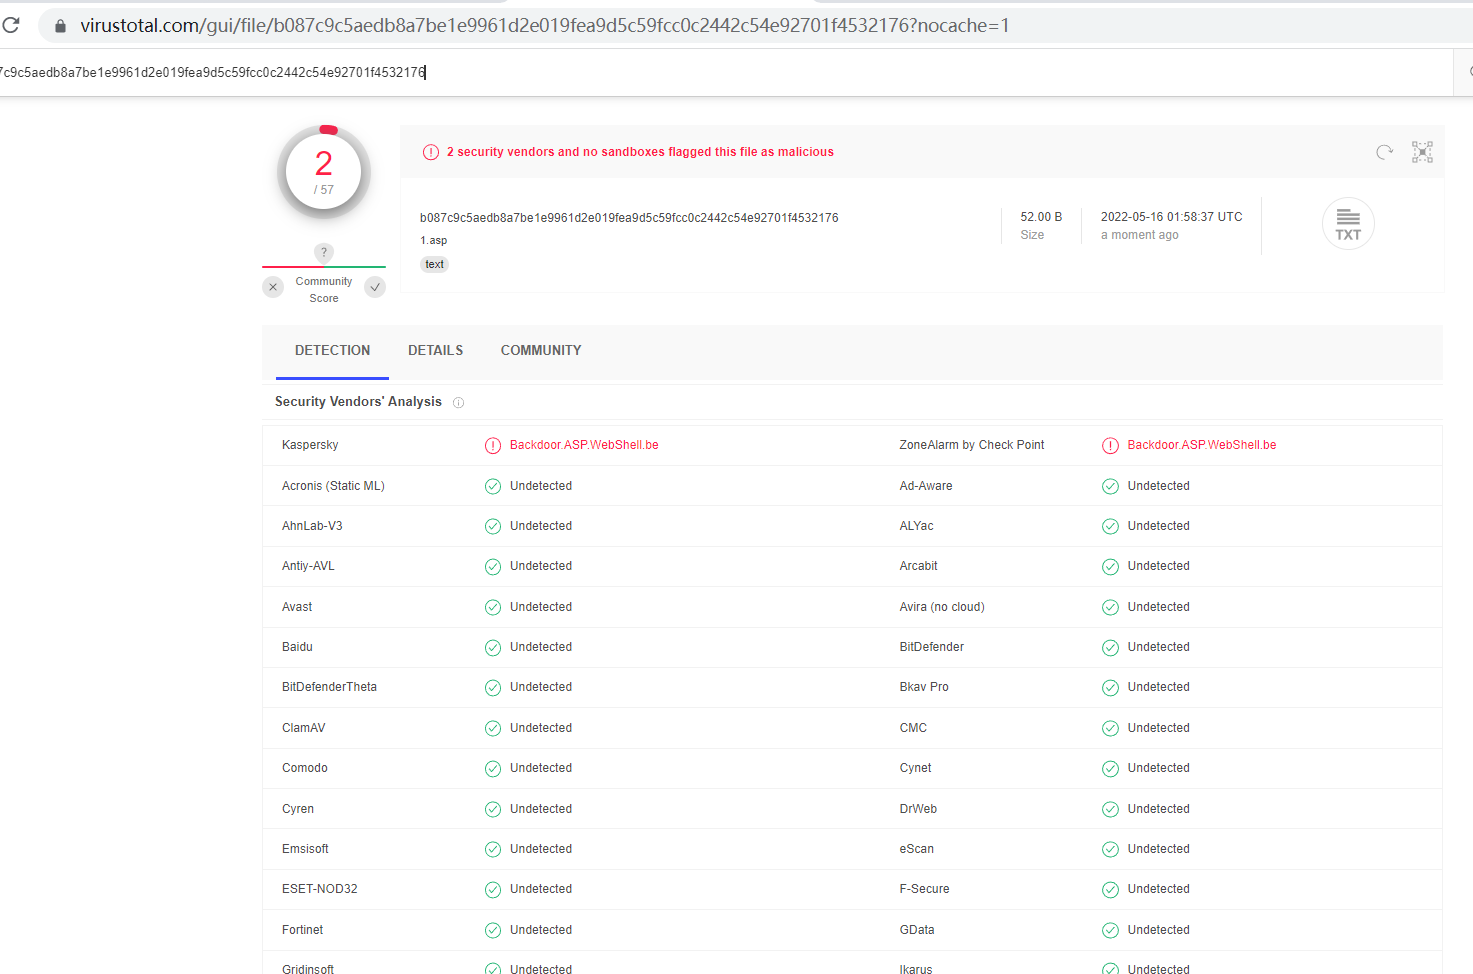Image resolution: width=1473 pixels, height=974 pixels.
Task: Vote malicious with the X community button
Action: click(273, 287)
